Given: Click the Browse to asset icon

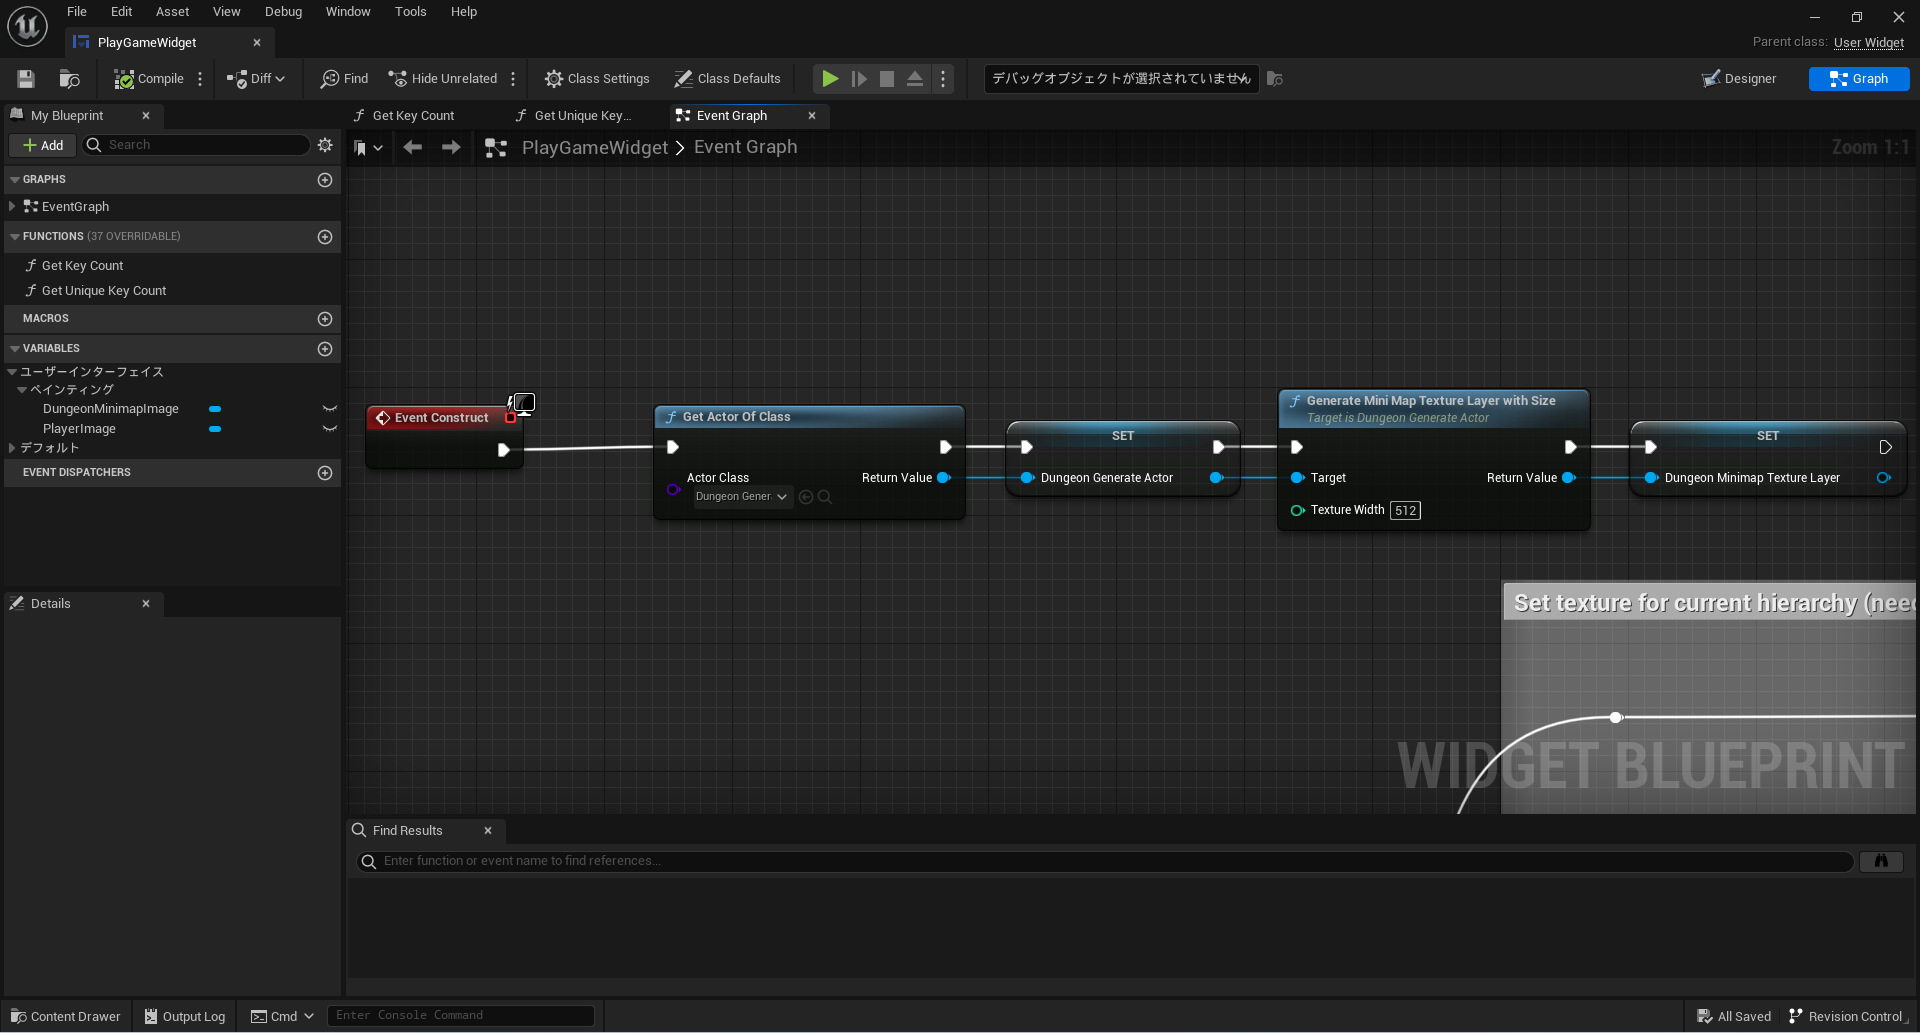Looking at the screenshot, I should coord(69,79).
